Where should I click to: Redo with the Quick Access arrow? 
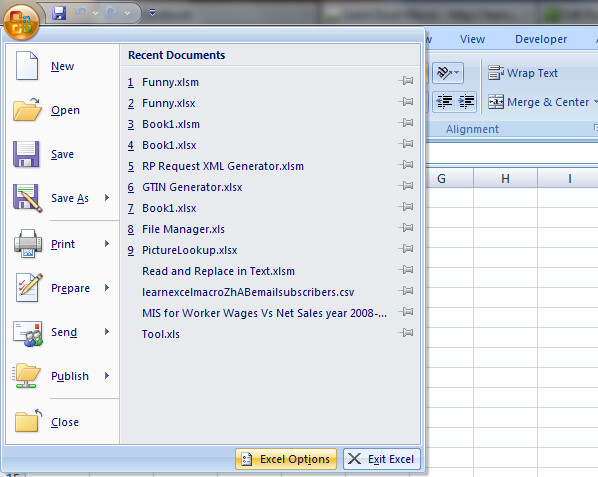point(113,12)
